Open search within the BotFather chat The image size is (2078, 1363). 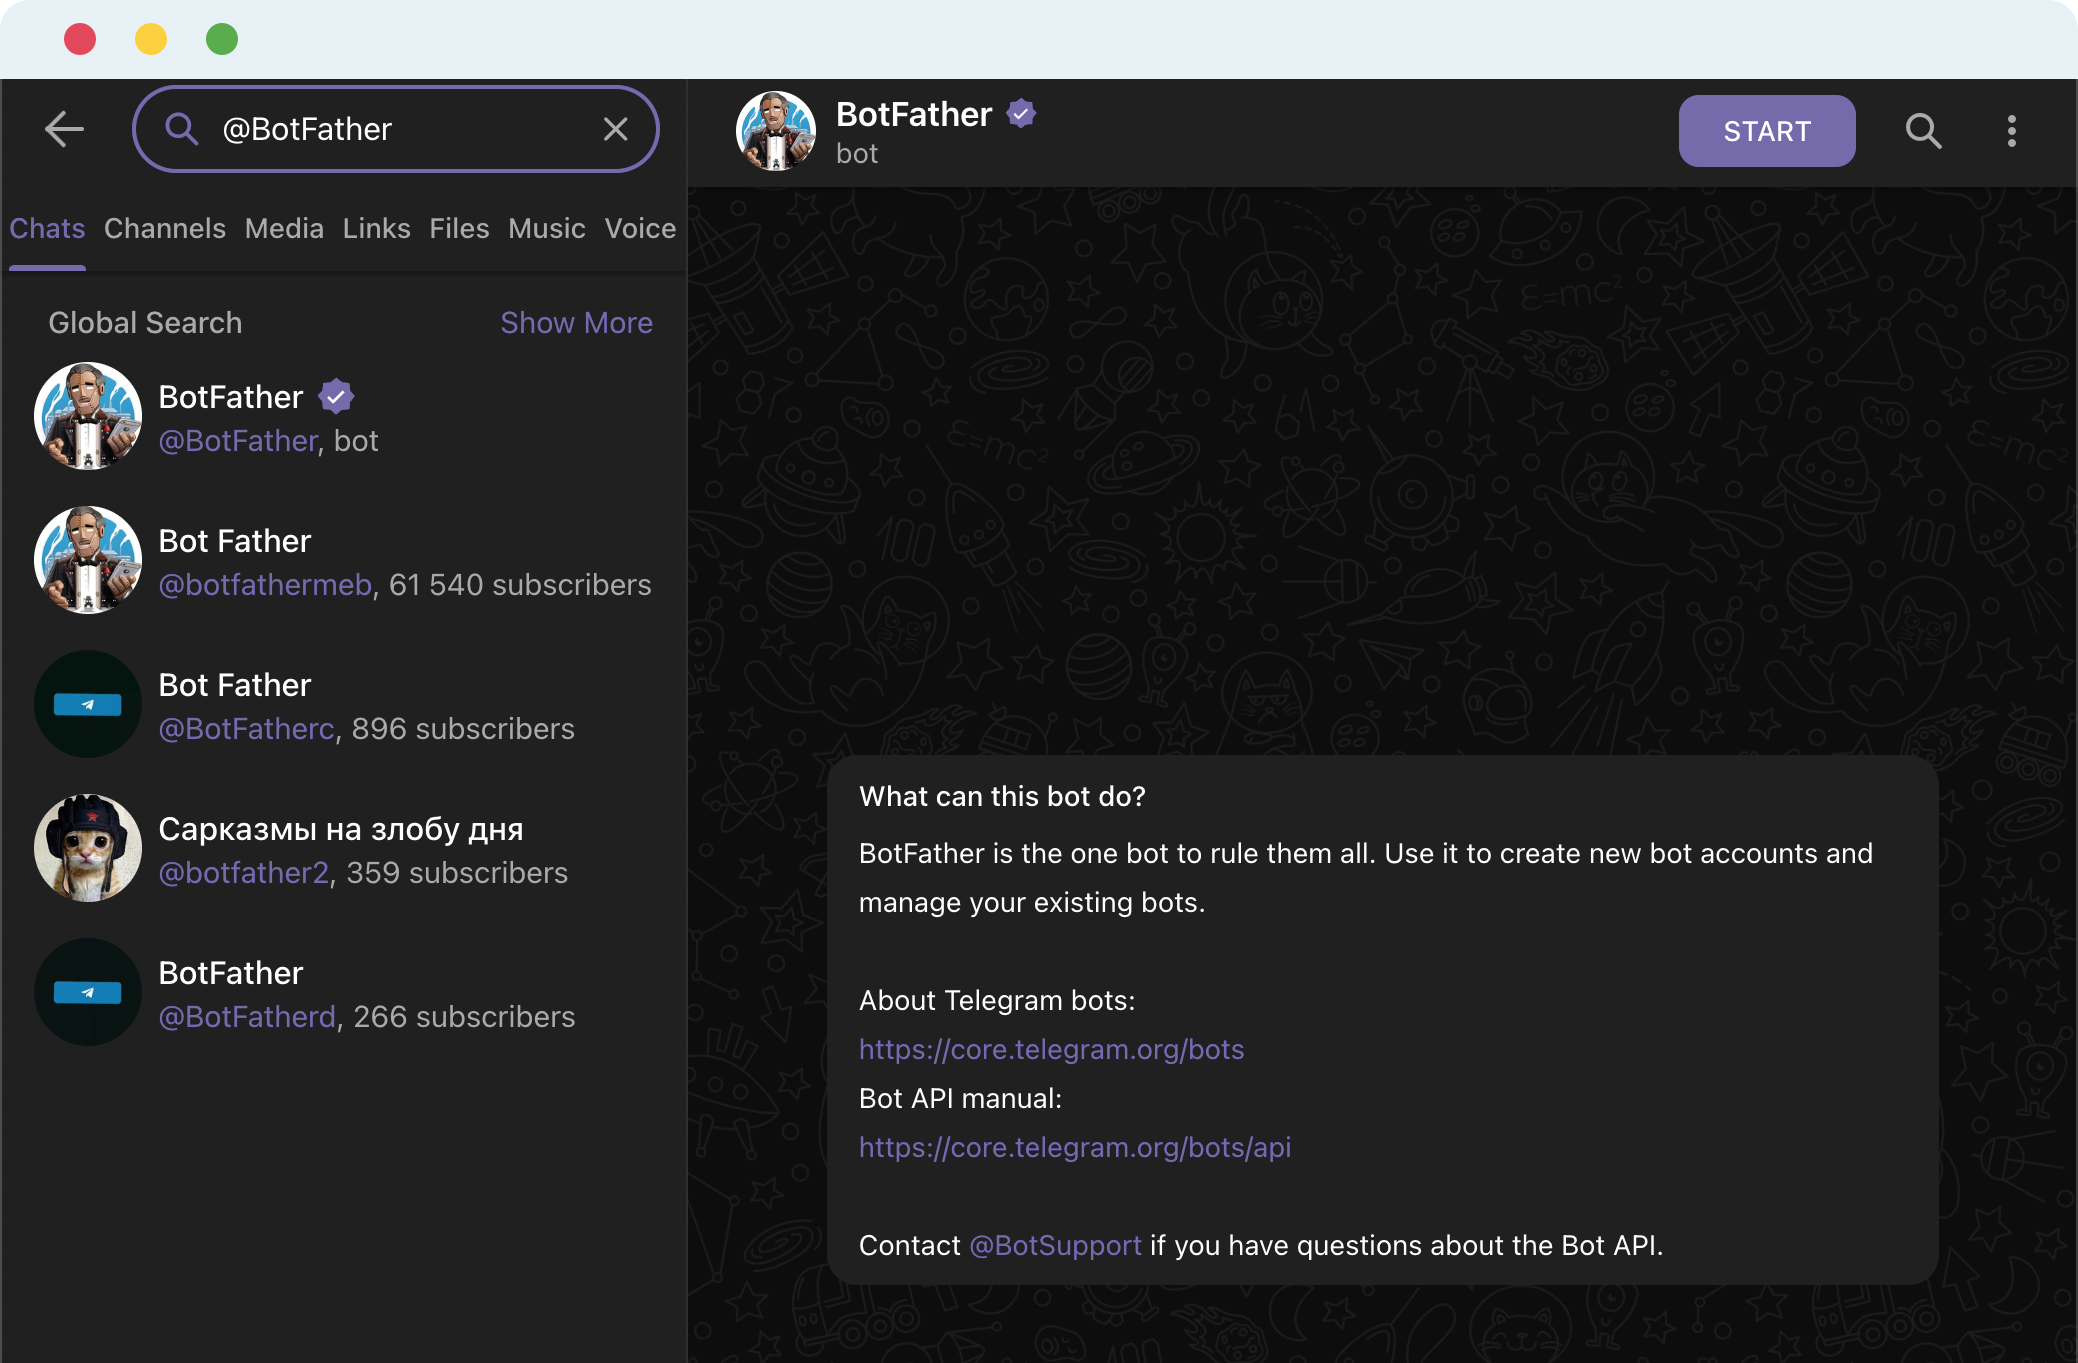1923,131
